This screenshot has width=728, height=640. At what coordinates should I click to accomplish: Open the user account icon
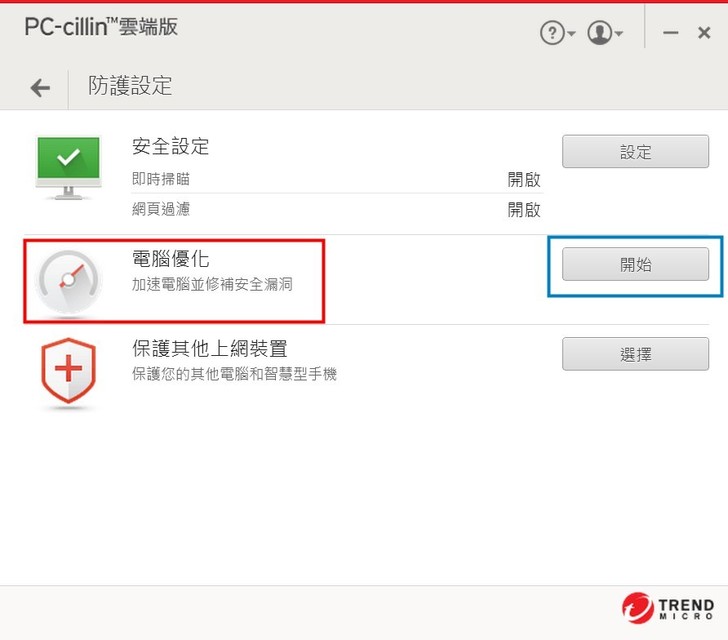(599, 33)
